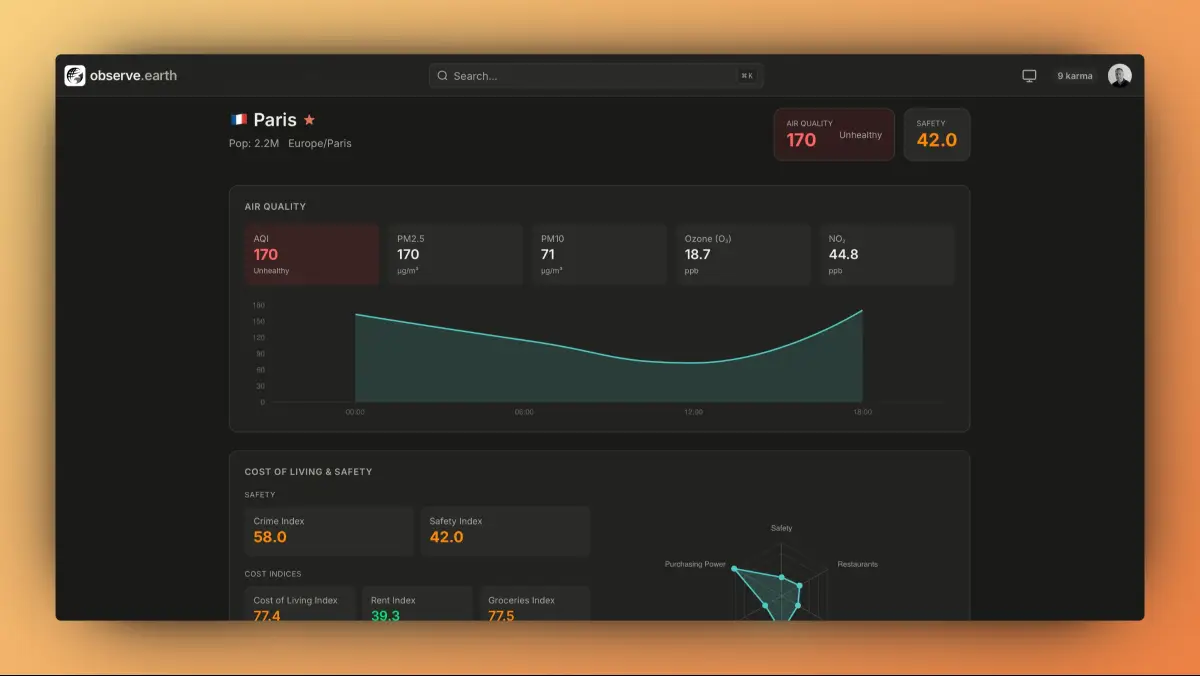Focus the Search input field

click(590, 76)
